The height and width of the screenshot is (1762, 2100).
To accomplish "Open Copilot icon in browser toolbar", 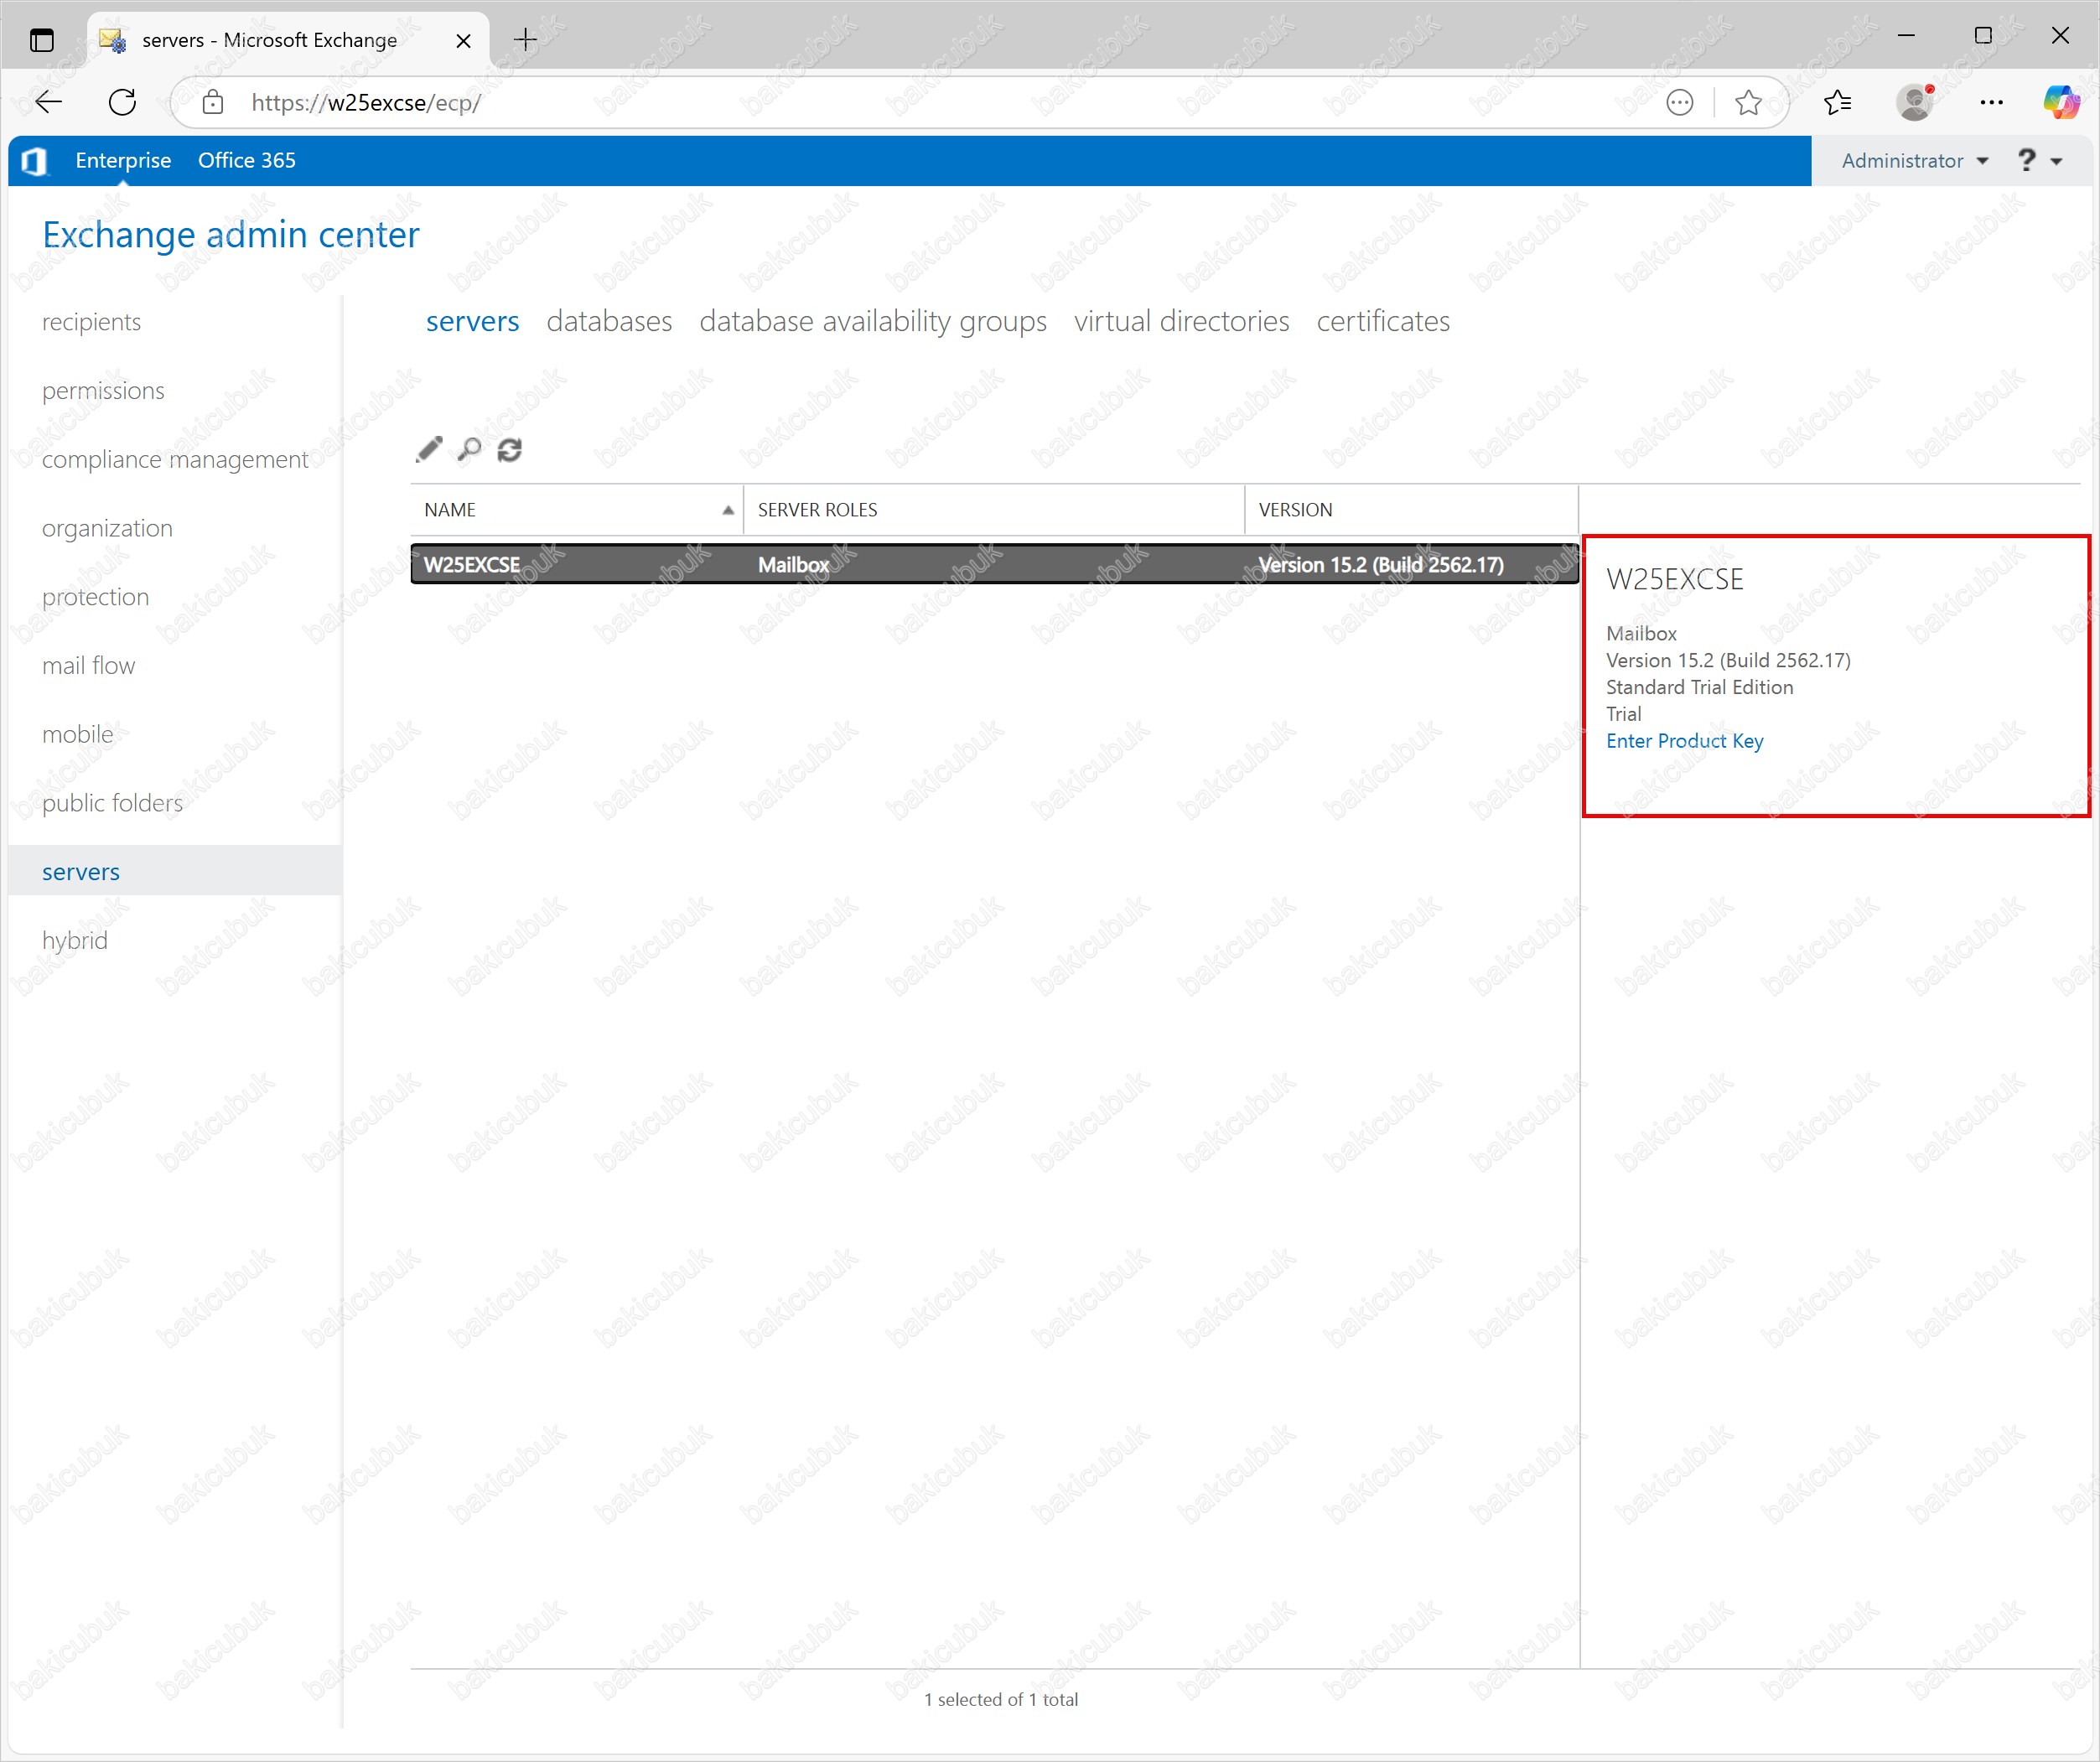I will point(2061,102).
